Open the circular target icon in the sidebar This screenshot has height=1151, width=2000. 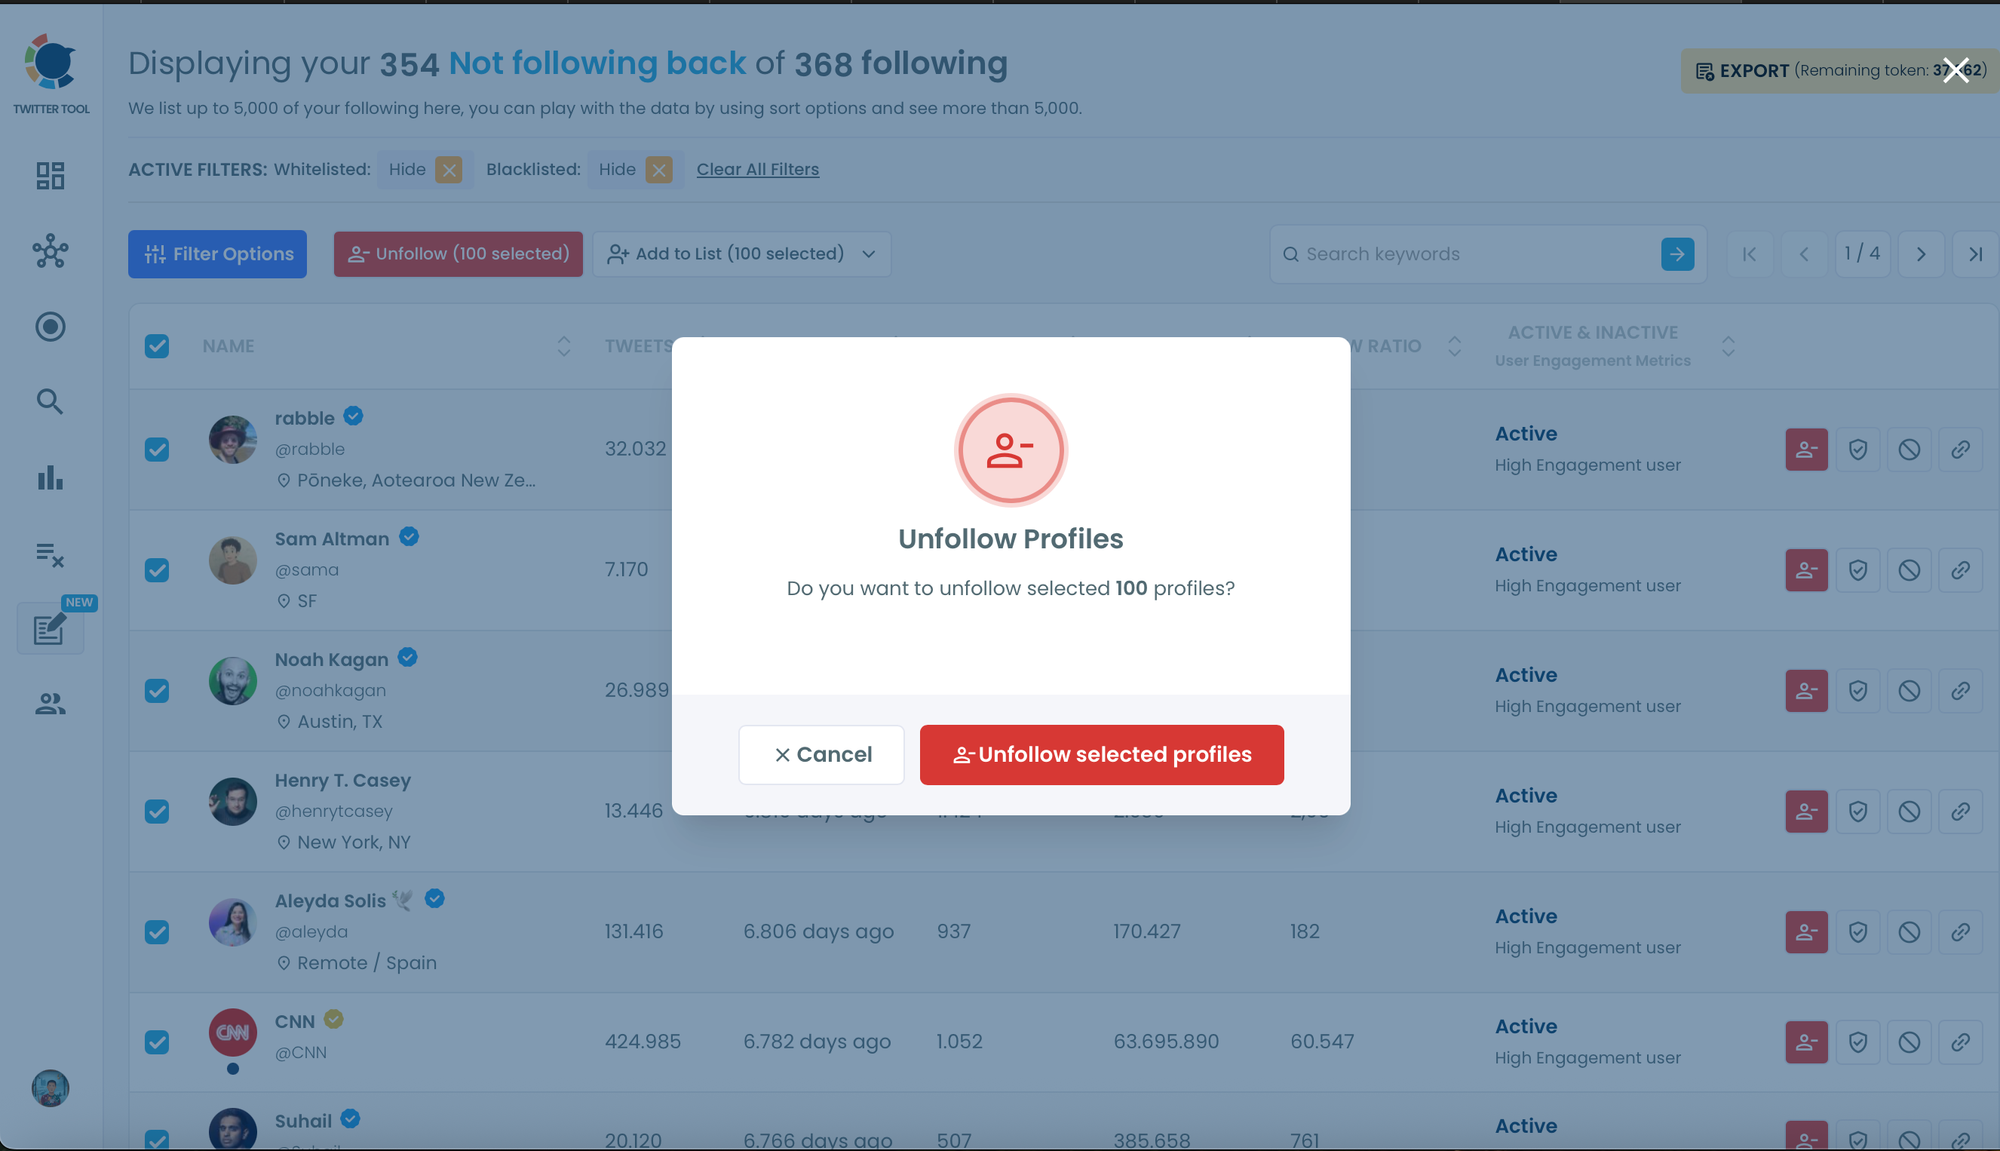50,327
